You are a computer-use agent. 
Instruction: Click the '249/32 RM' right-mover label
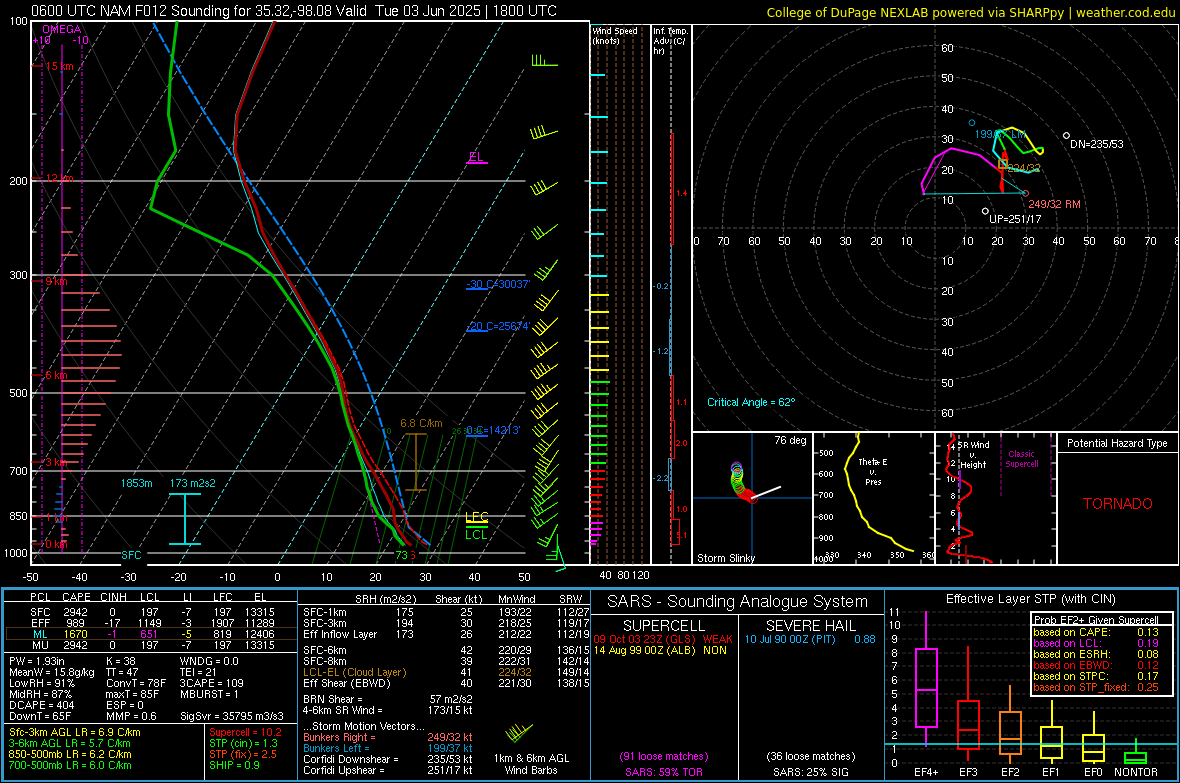click(1054, 204)
